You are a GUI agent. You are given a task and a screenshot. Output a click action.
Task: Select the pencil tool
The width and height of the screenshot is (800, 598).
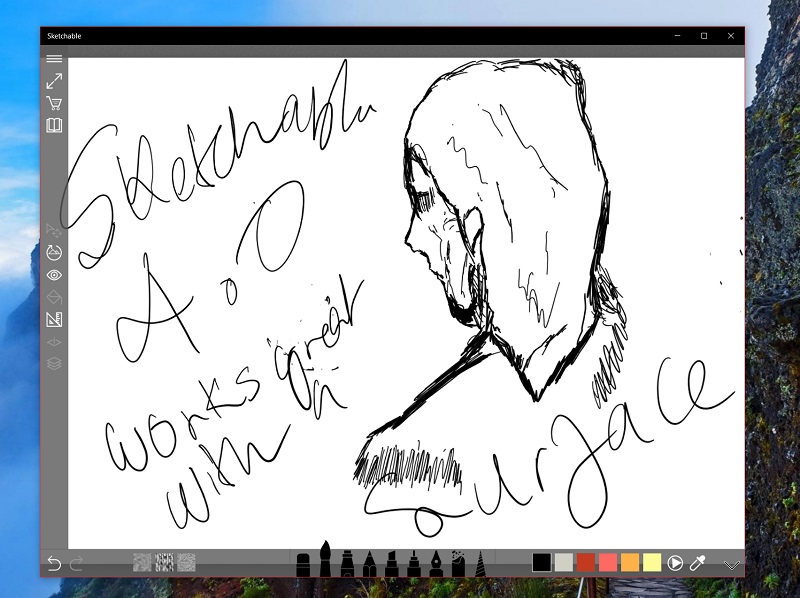[x=369, y=563]
